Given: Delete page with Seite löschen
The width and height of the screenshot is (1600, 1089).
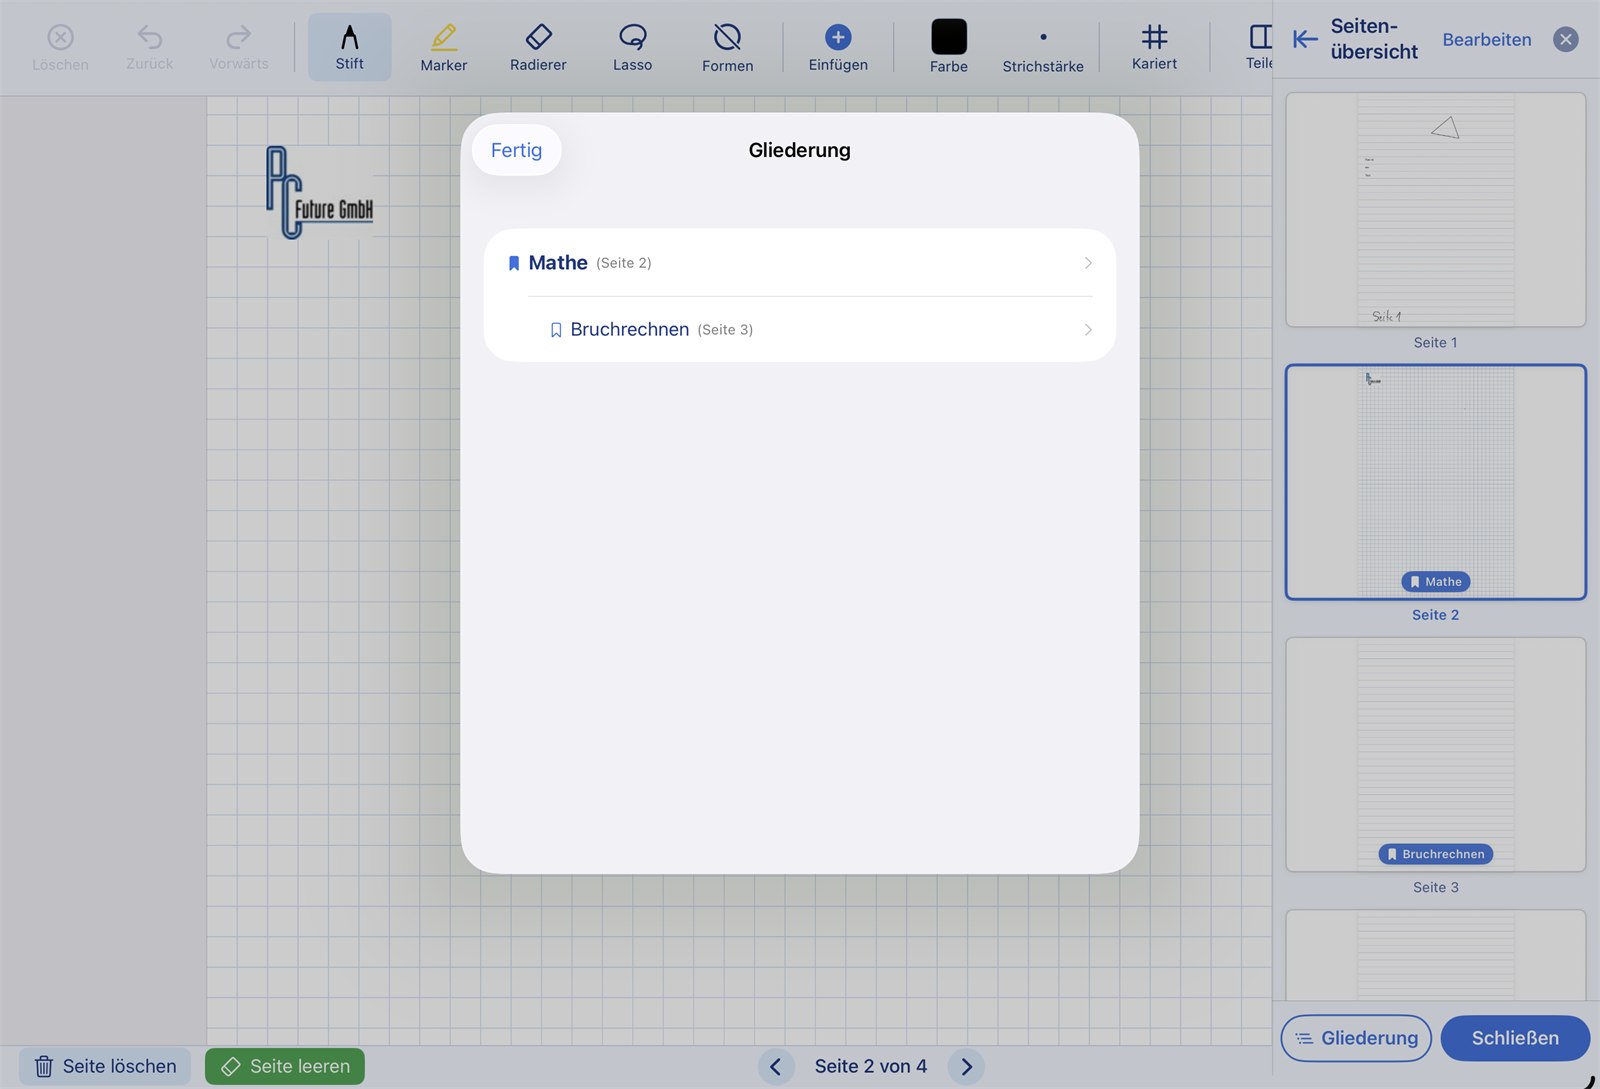Looking at the screenshot, I should coord(105,1066).
